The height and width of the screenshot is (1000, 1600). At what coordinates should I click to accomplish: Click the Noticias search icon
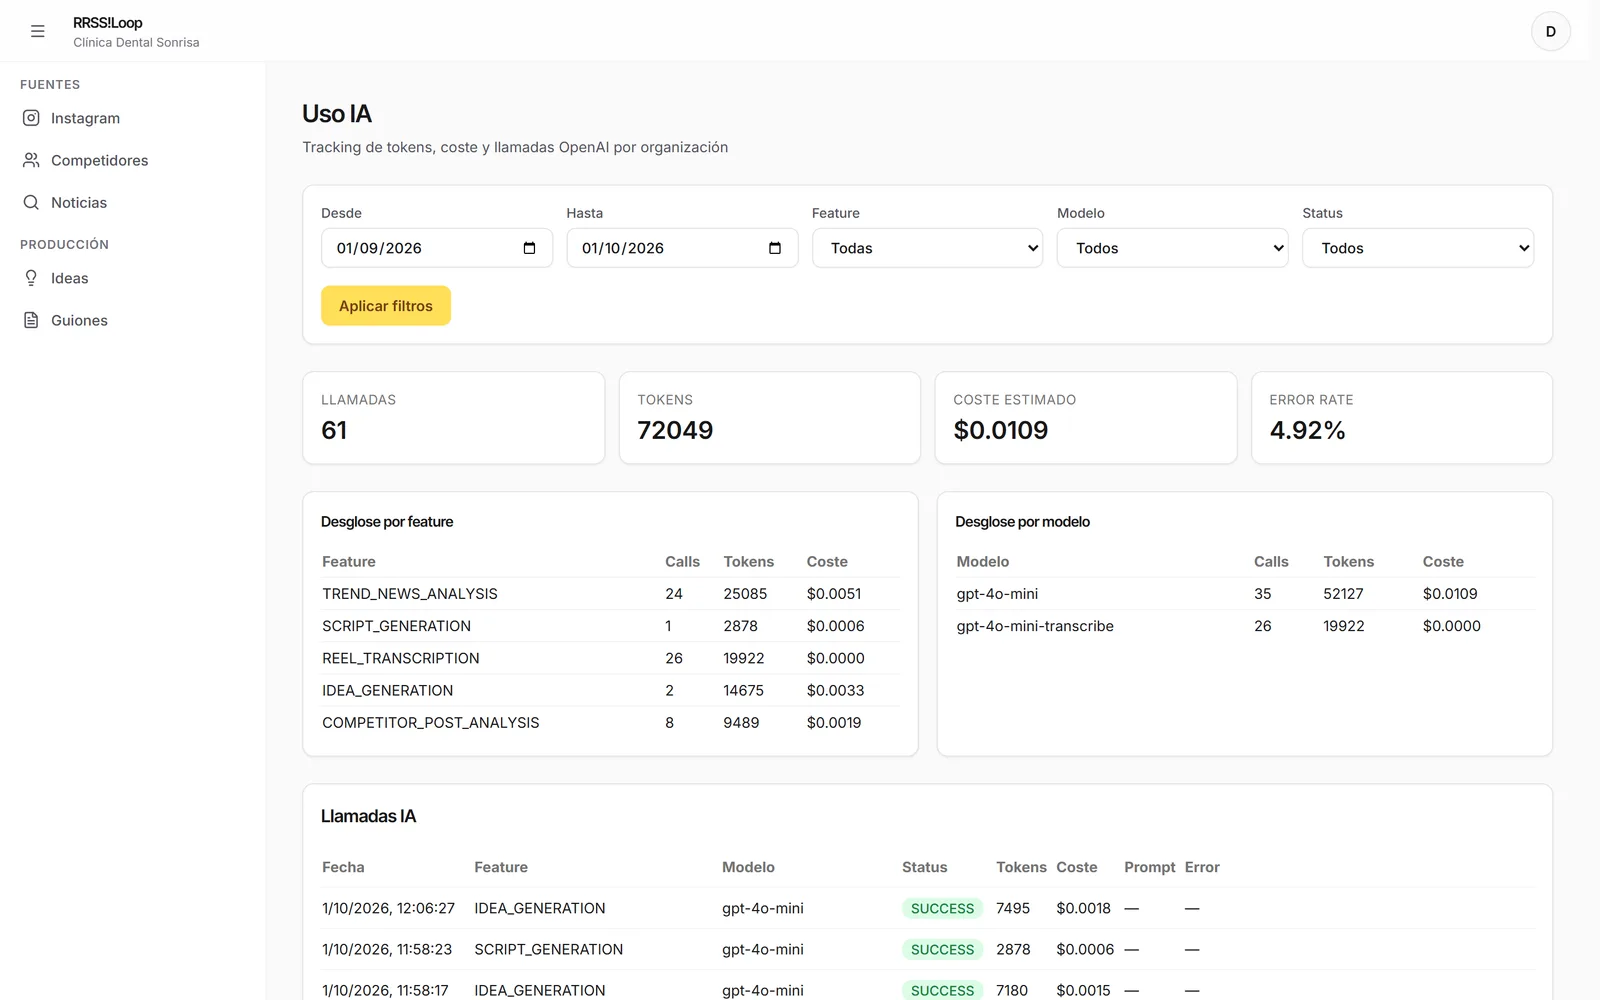31,202
